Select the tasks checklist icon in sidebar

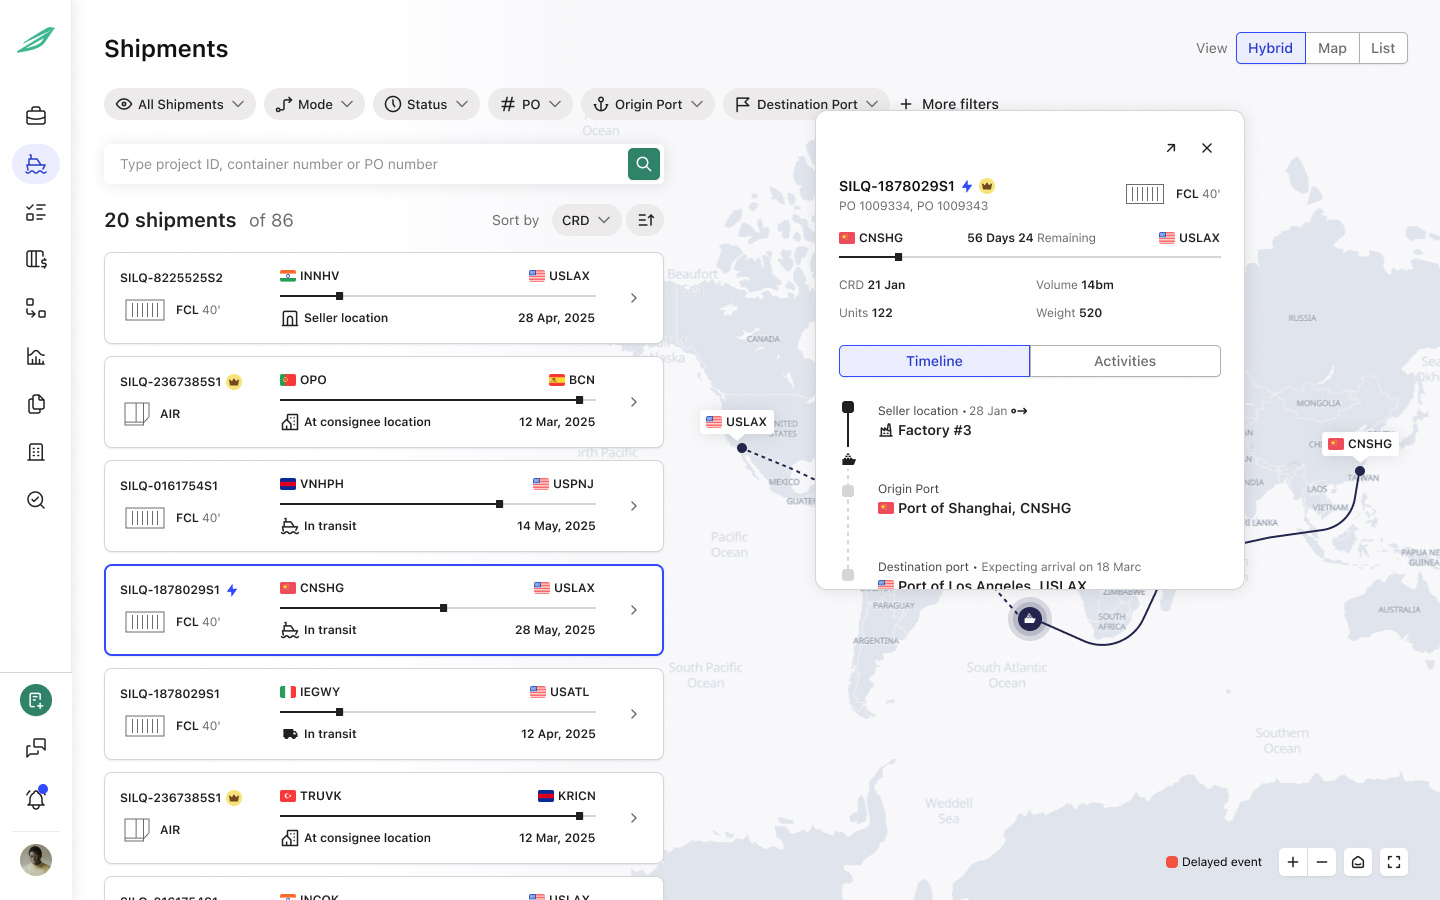click(x=36, y=212)
